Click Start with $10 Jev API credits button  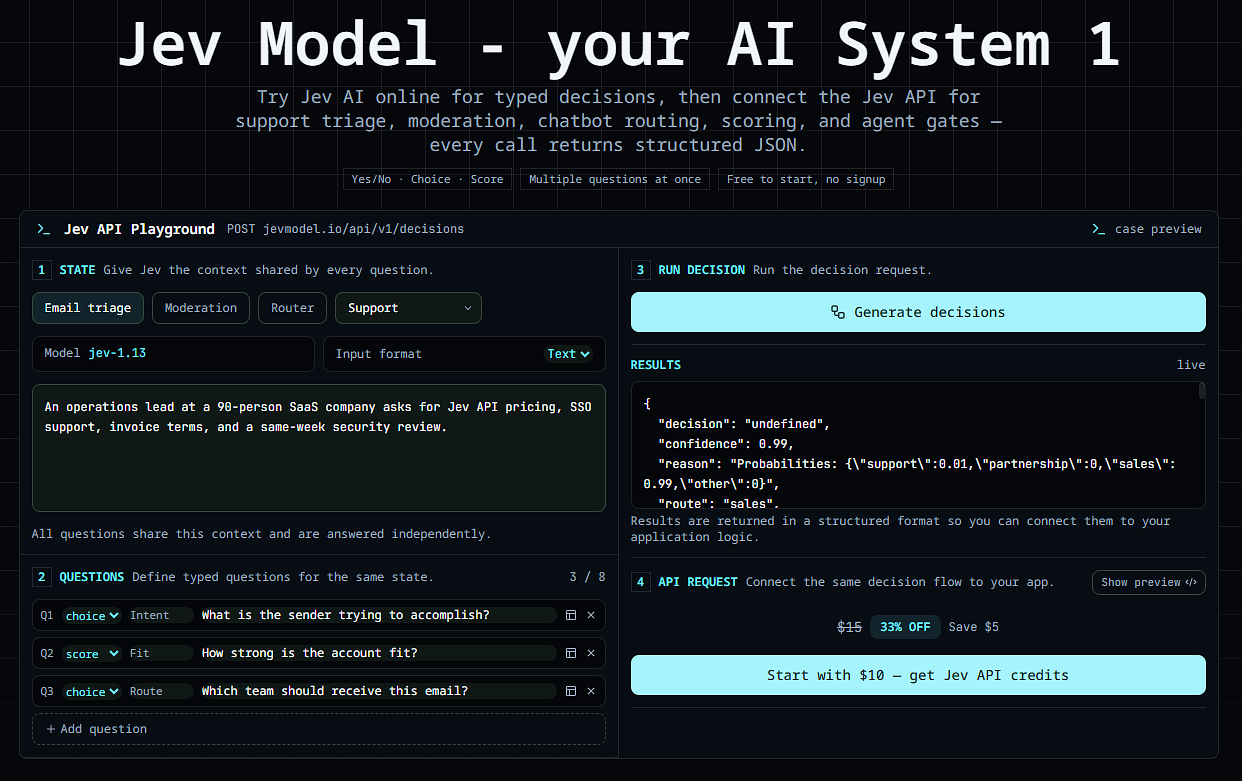coord(918,675)
